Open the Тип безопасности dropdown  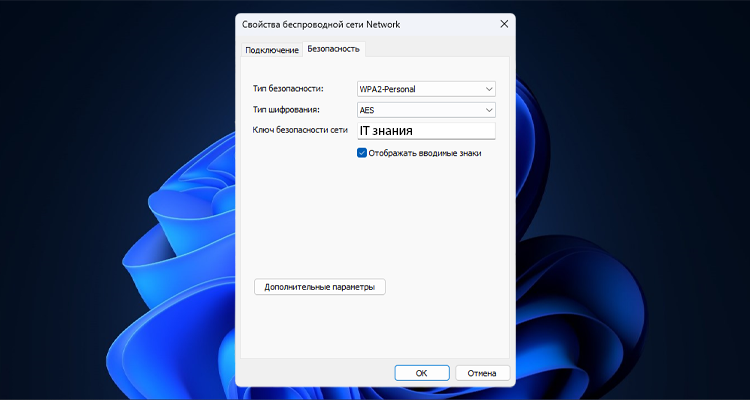pos(426,89)
